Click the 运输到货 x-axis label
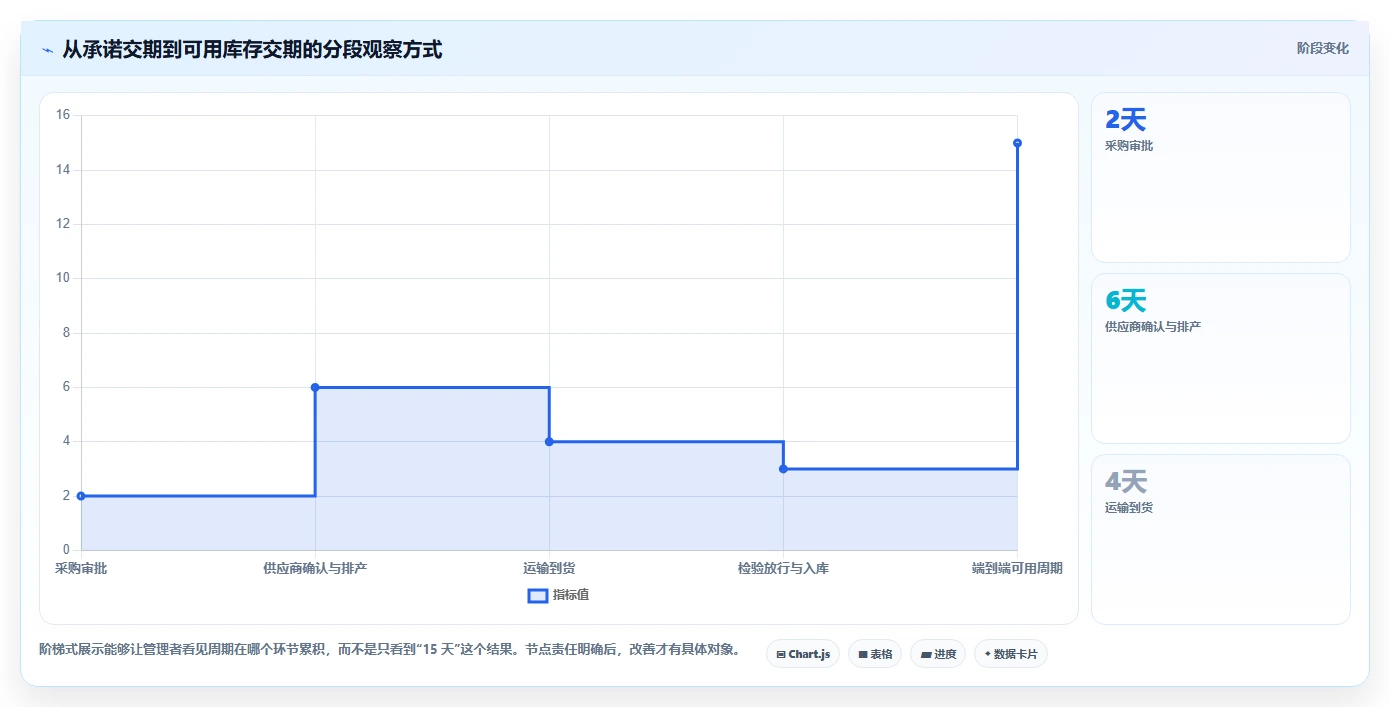 click(549, 568)
